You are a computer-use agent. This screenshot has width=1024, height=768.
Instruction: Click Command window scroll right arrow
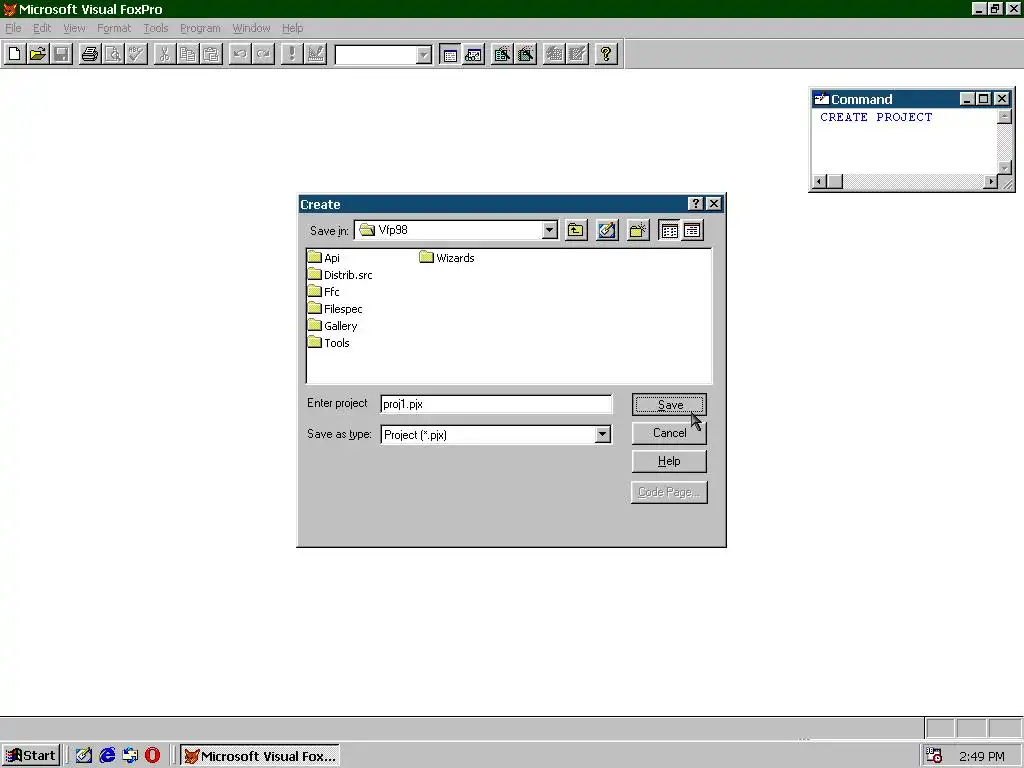(x=991, y=182)
